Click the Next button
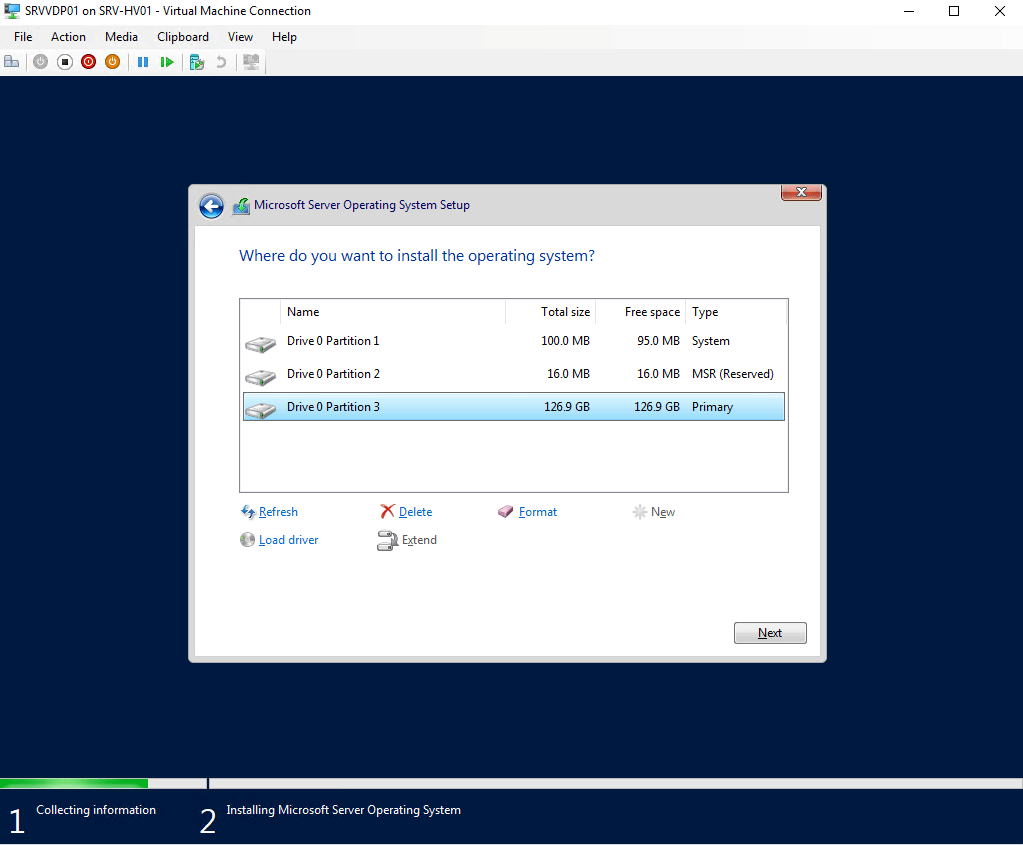This screenshot has height=845, width=1023. pyautogui.click(x=769, y=633)
